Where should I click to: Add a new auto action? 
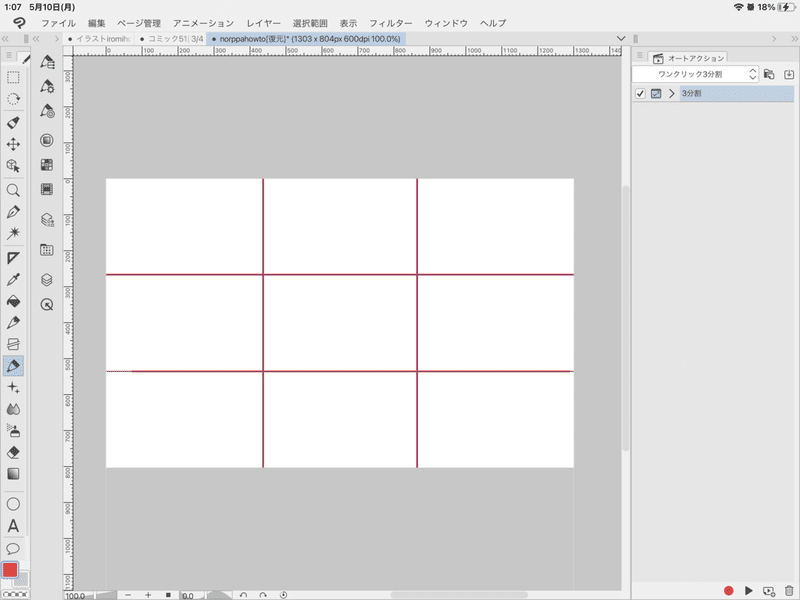pyautogui.click(x=768, y=591)
